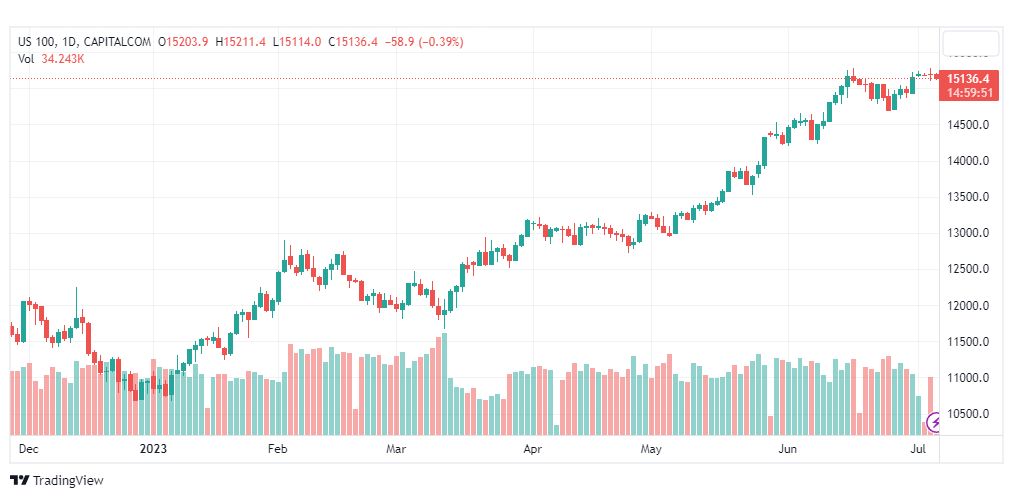Screen dimensions: 1012x498
Task: Select the Apr marker on time axis
Action: 531,450
